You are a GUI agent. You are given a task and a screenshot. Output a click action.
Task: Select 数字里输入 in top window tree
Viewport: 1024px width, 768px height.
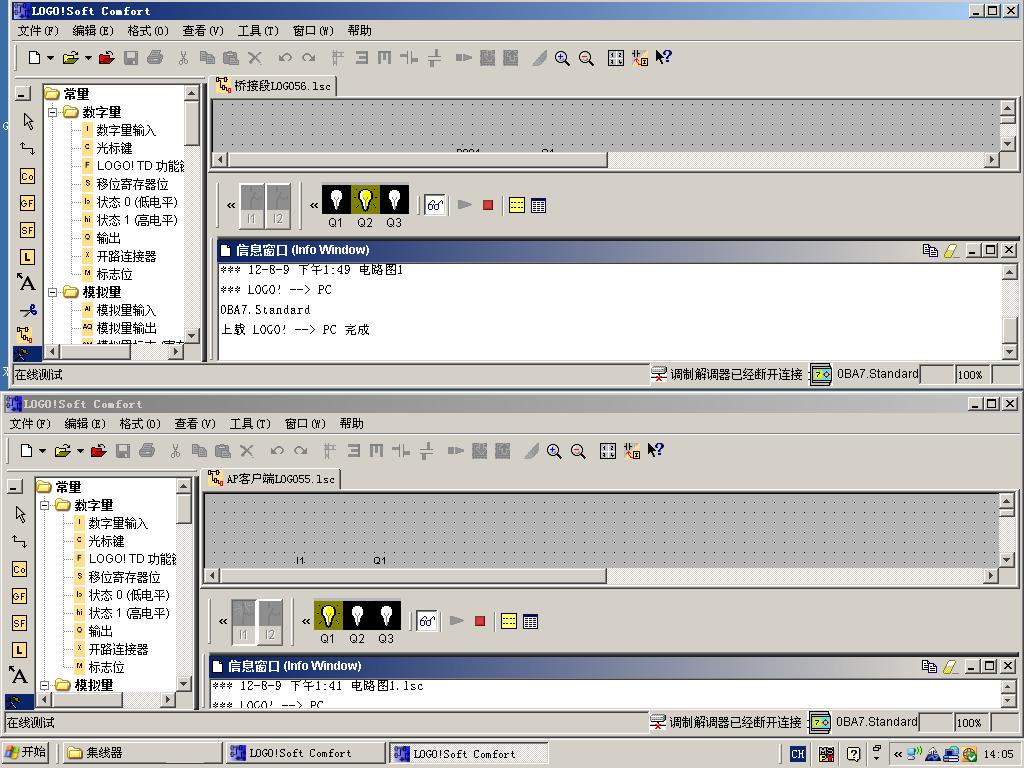[x=126, y=130]
